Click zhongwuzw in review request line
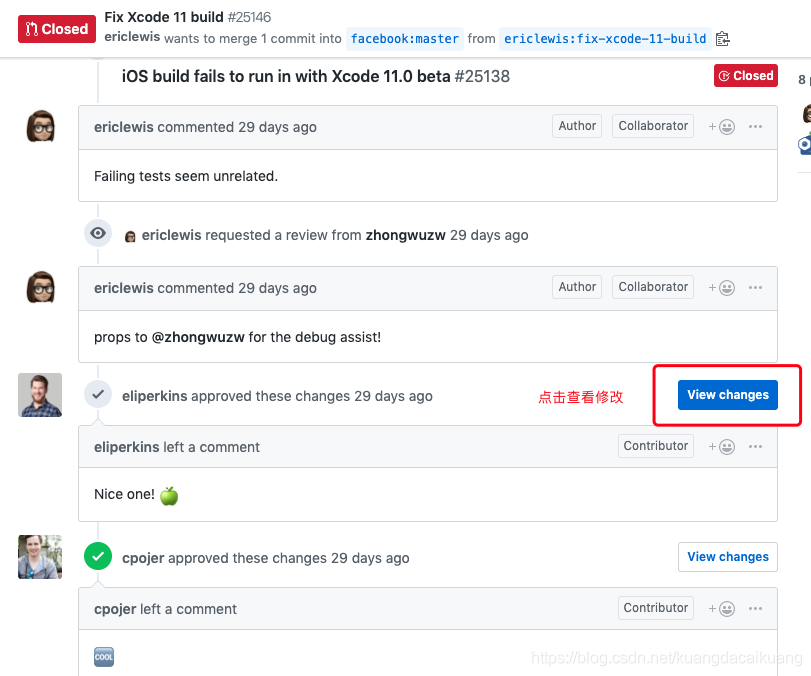This screenshot has height=676, width=811. (x=406, y=235)
